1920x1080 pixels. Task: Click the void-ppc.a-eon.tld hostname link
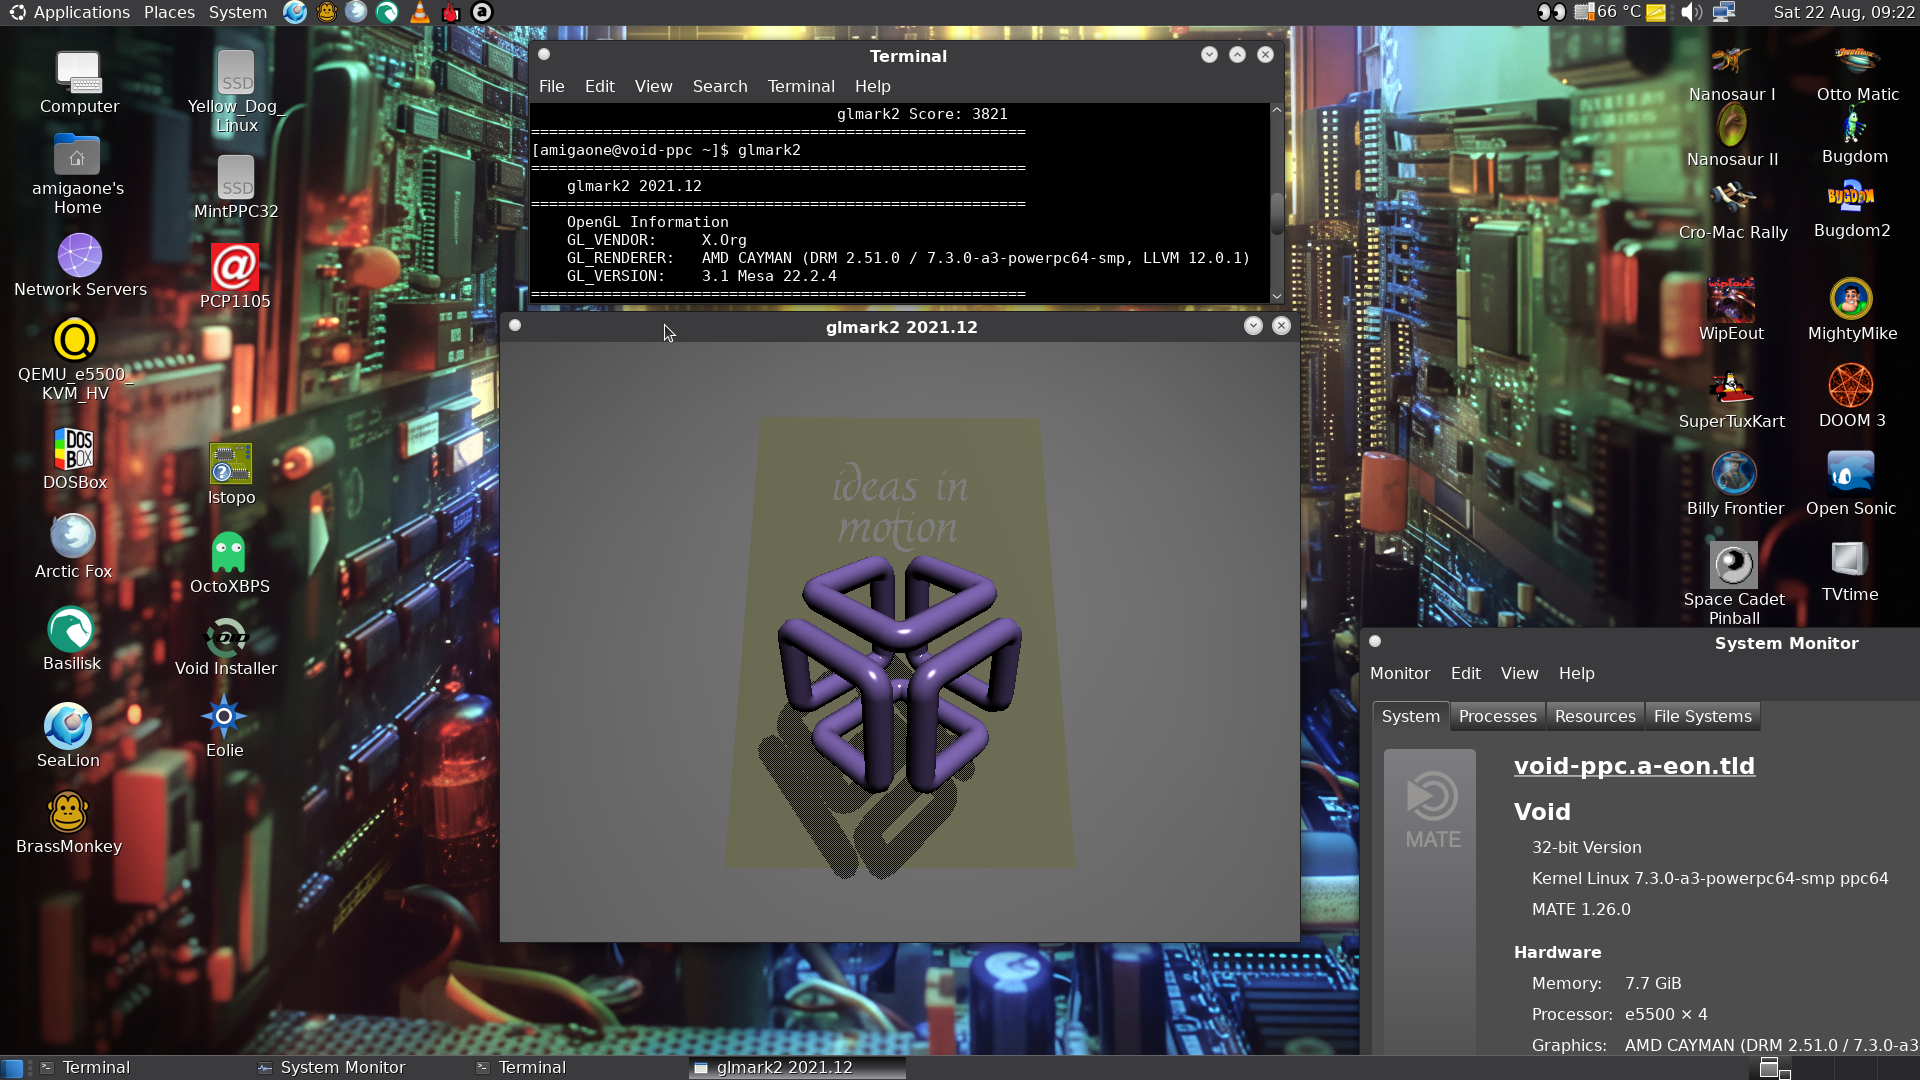(x=1634, y=765)
